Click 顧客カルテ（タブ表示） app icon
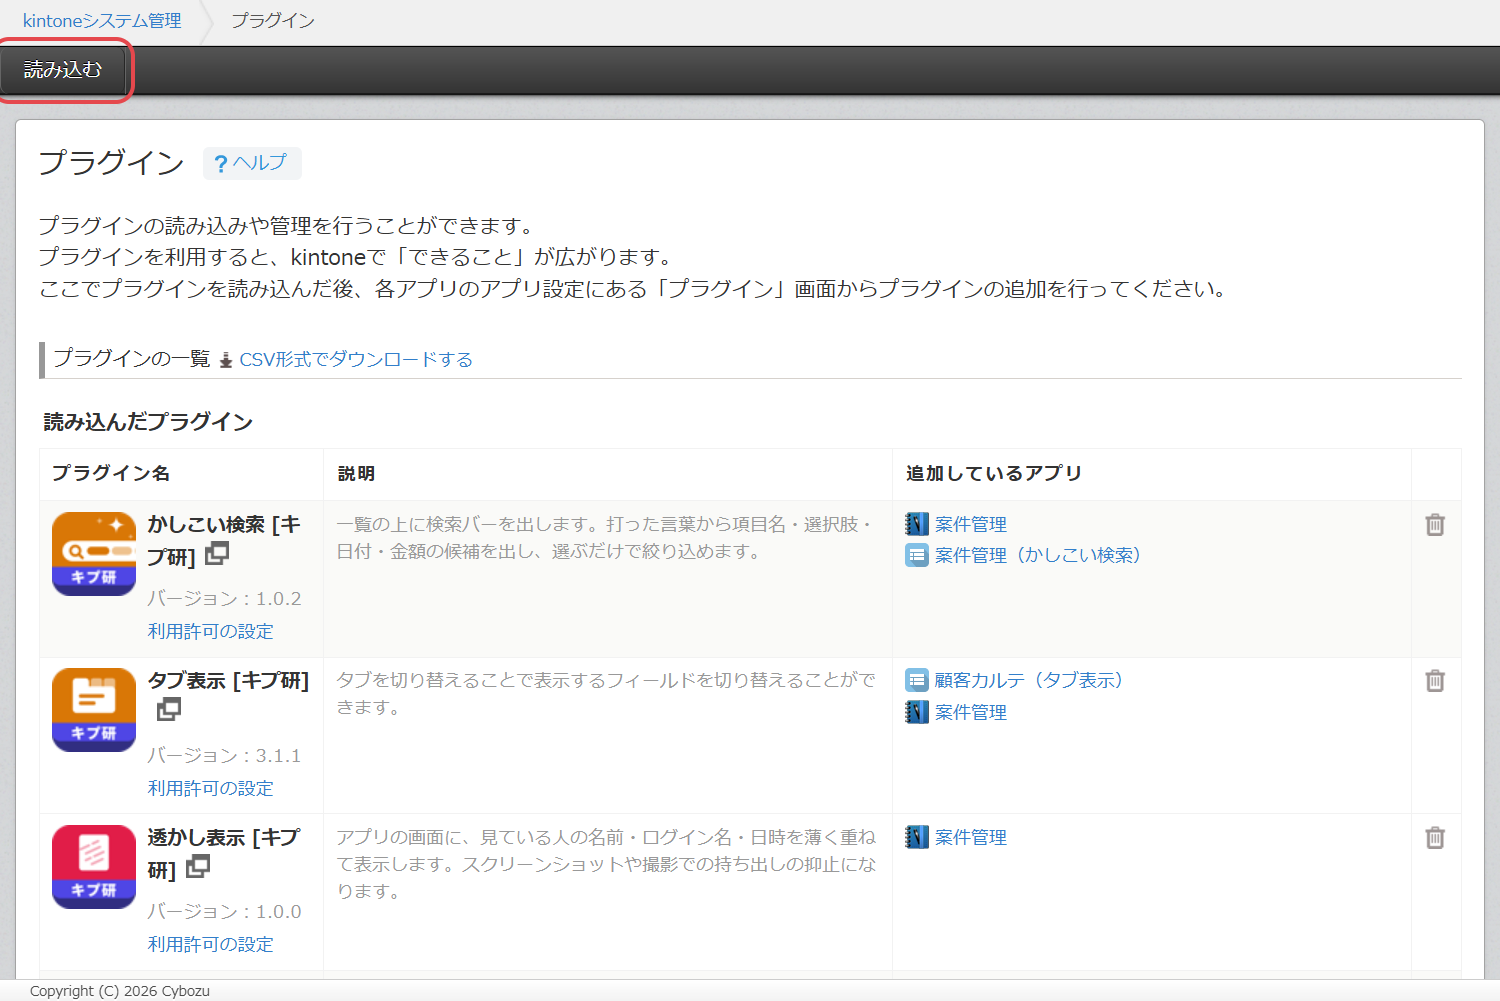The height and width of the screenshot is (1001, 1500). pos(917,680)
